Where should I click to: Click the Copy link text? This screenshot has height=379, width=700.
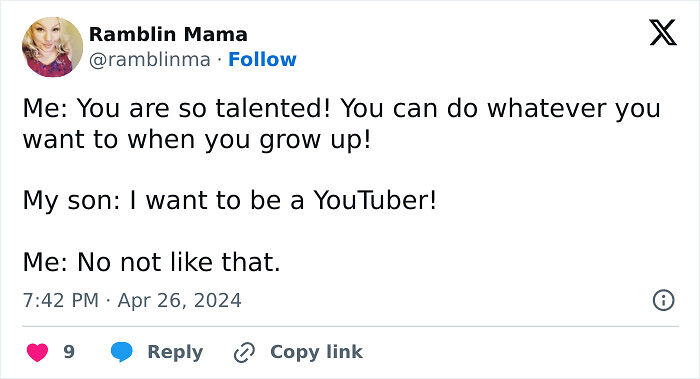[x=316, y=352]
